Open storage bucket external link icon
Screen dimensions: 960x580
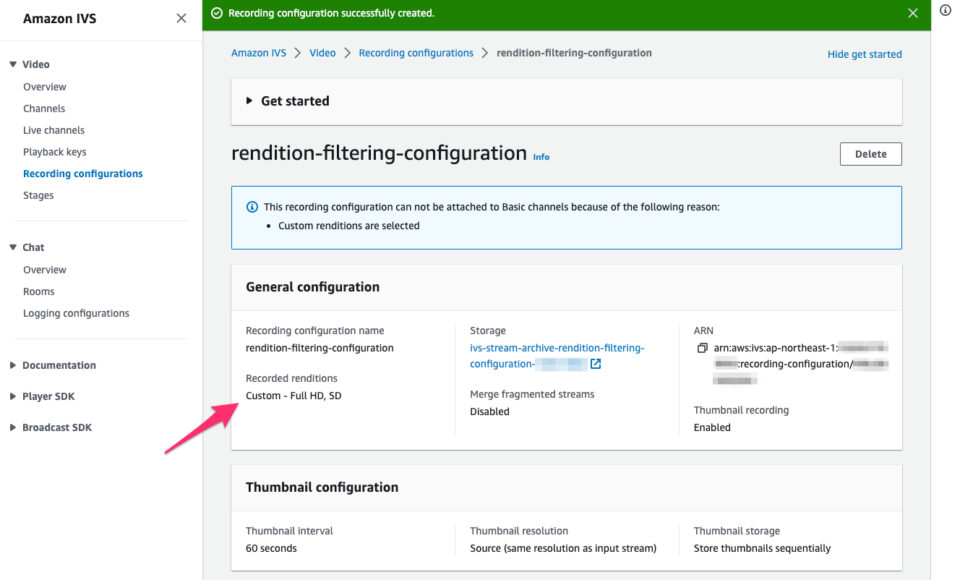[x=596, y=364]
